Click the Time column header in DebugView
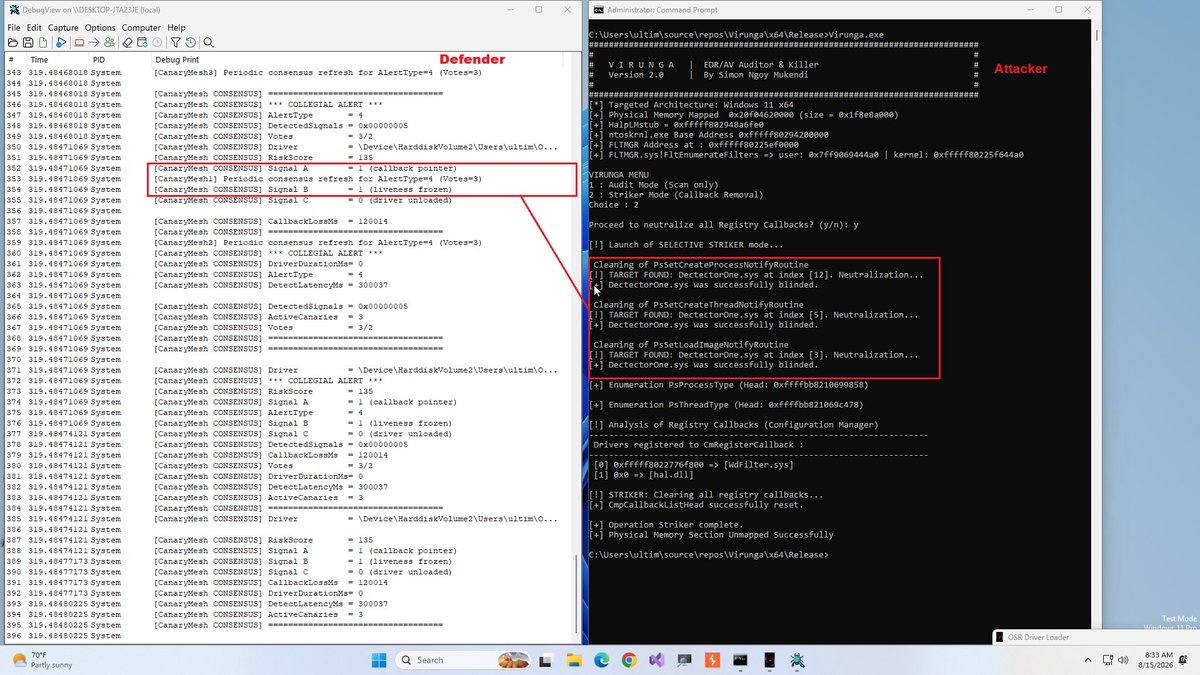The height and width of the screenshot is (675, 1200). [x=59, y=60]
